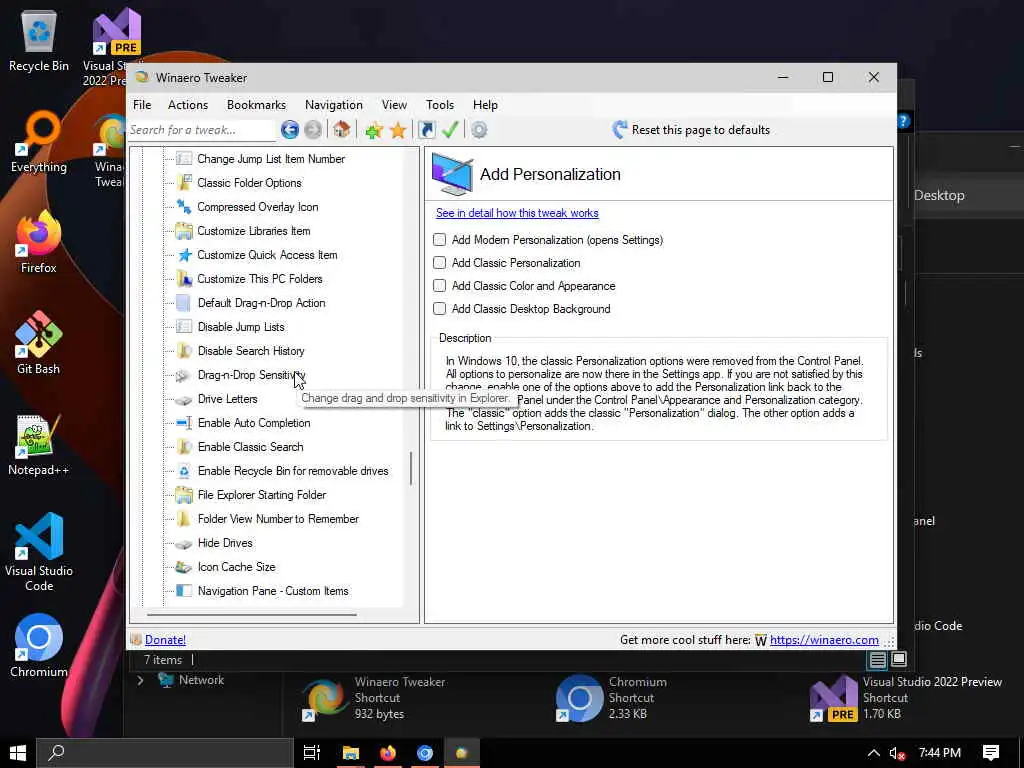Select the Notepad++ desktop shortcut
The height and width of the screenshot is (768, 1024).
tap(39, 445)
